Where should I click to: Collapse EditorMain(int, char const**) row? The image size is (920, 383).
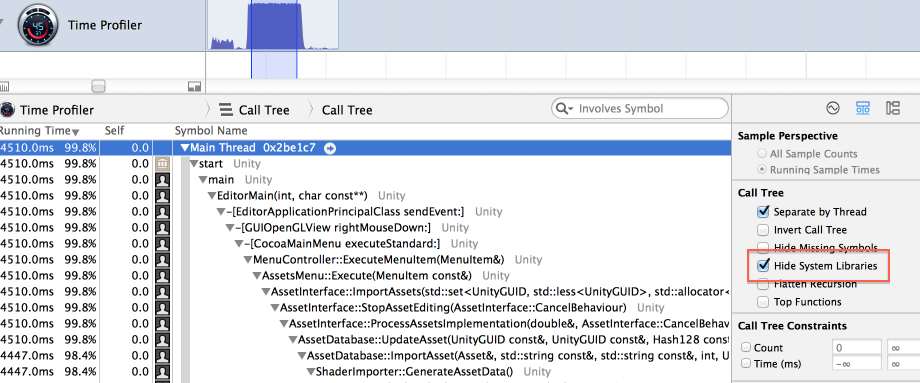pyautogui.click(x=212, y=196)
